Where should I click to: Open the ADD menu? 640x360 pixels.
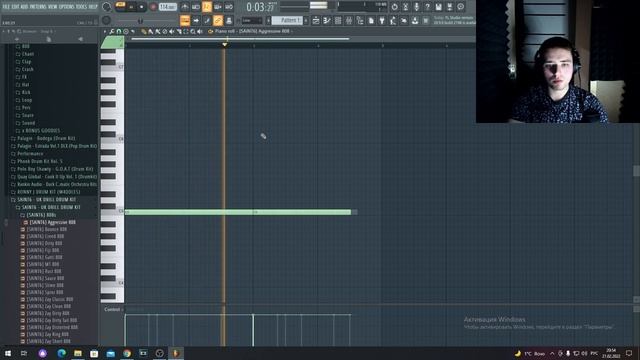(24, 7)
